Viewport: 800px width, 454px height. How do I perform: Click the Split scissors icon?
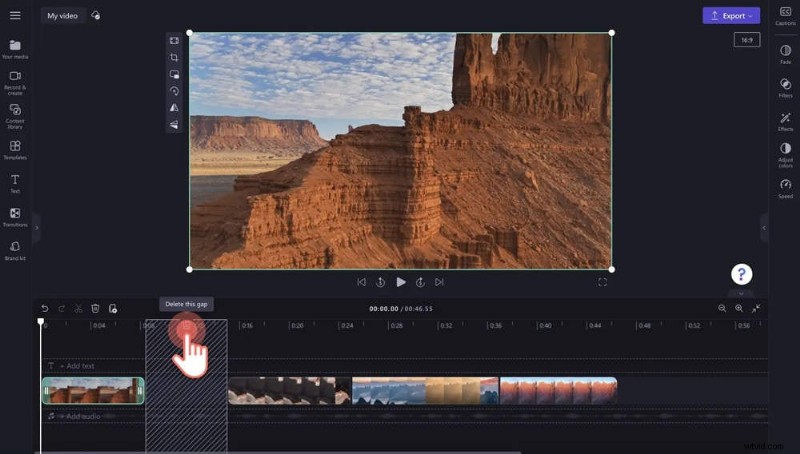pyautogui.click(x=78, y=308)
